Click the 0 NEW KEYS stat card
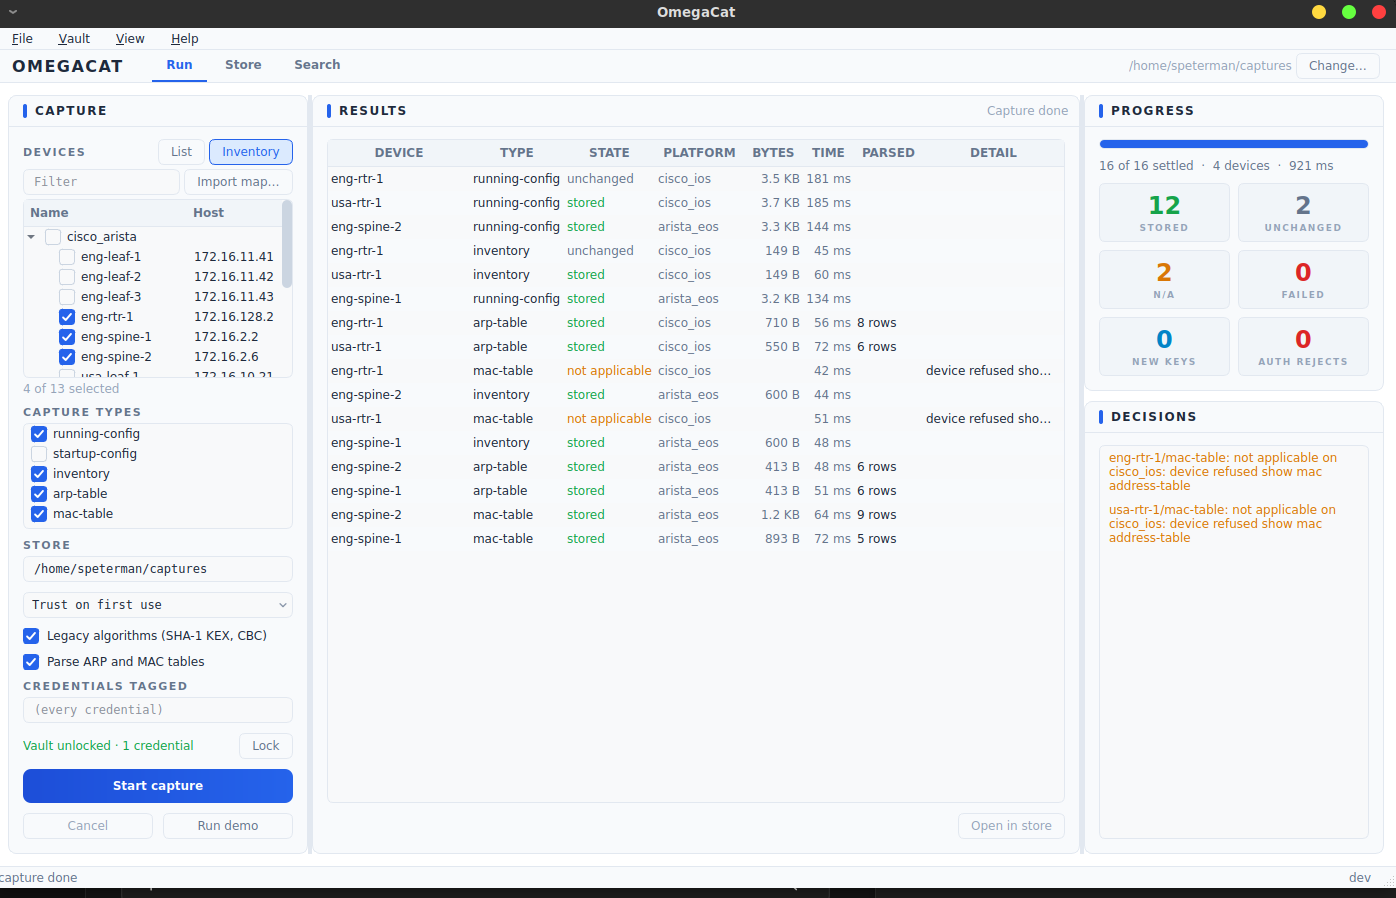This screenshot has width=1396, height=898. click(1164, 347)
